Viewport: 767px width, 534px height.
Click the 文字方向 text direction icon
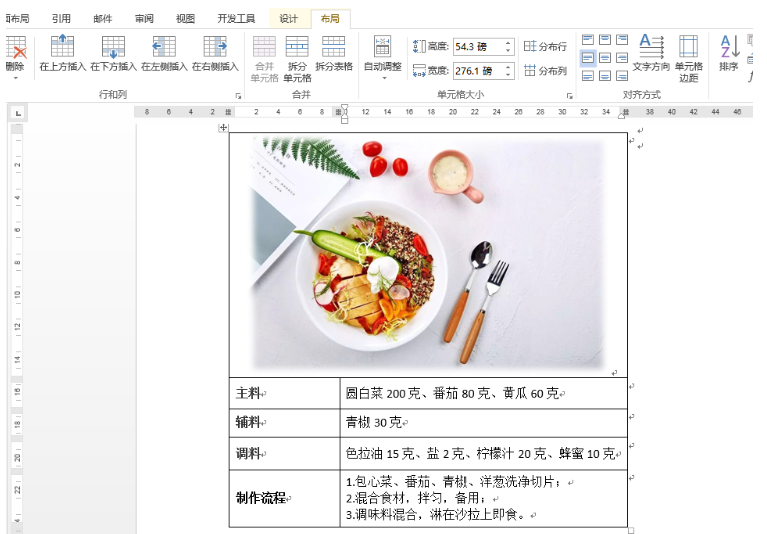(x=651, y=46)
